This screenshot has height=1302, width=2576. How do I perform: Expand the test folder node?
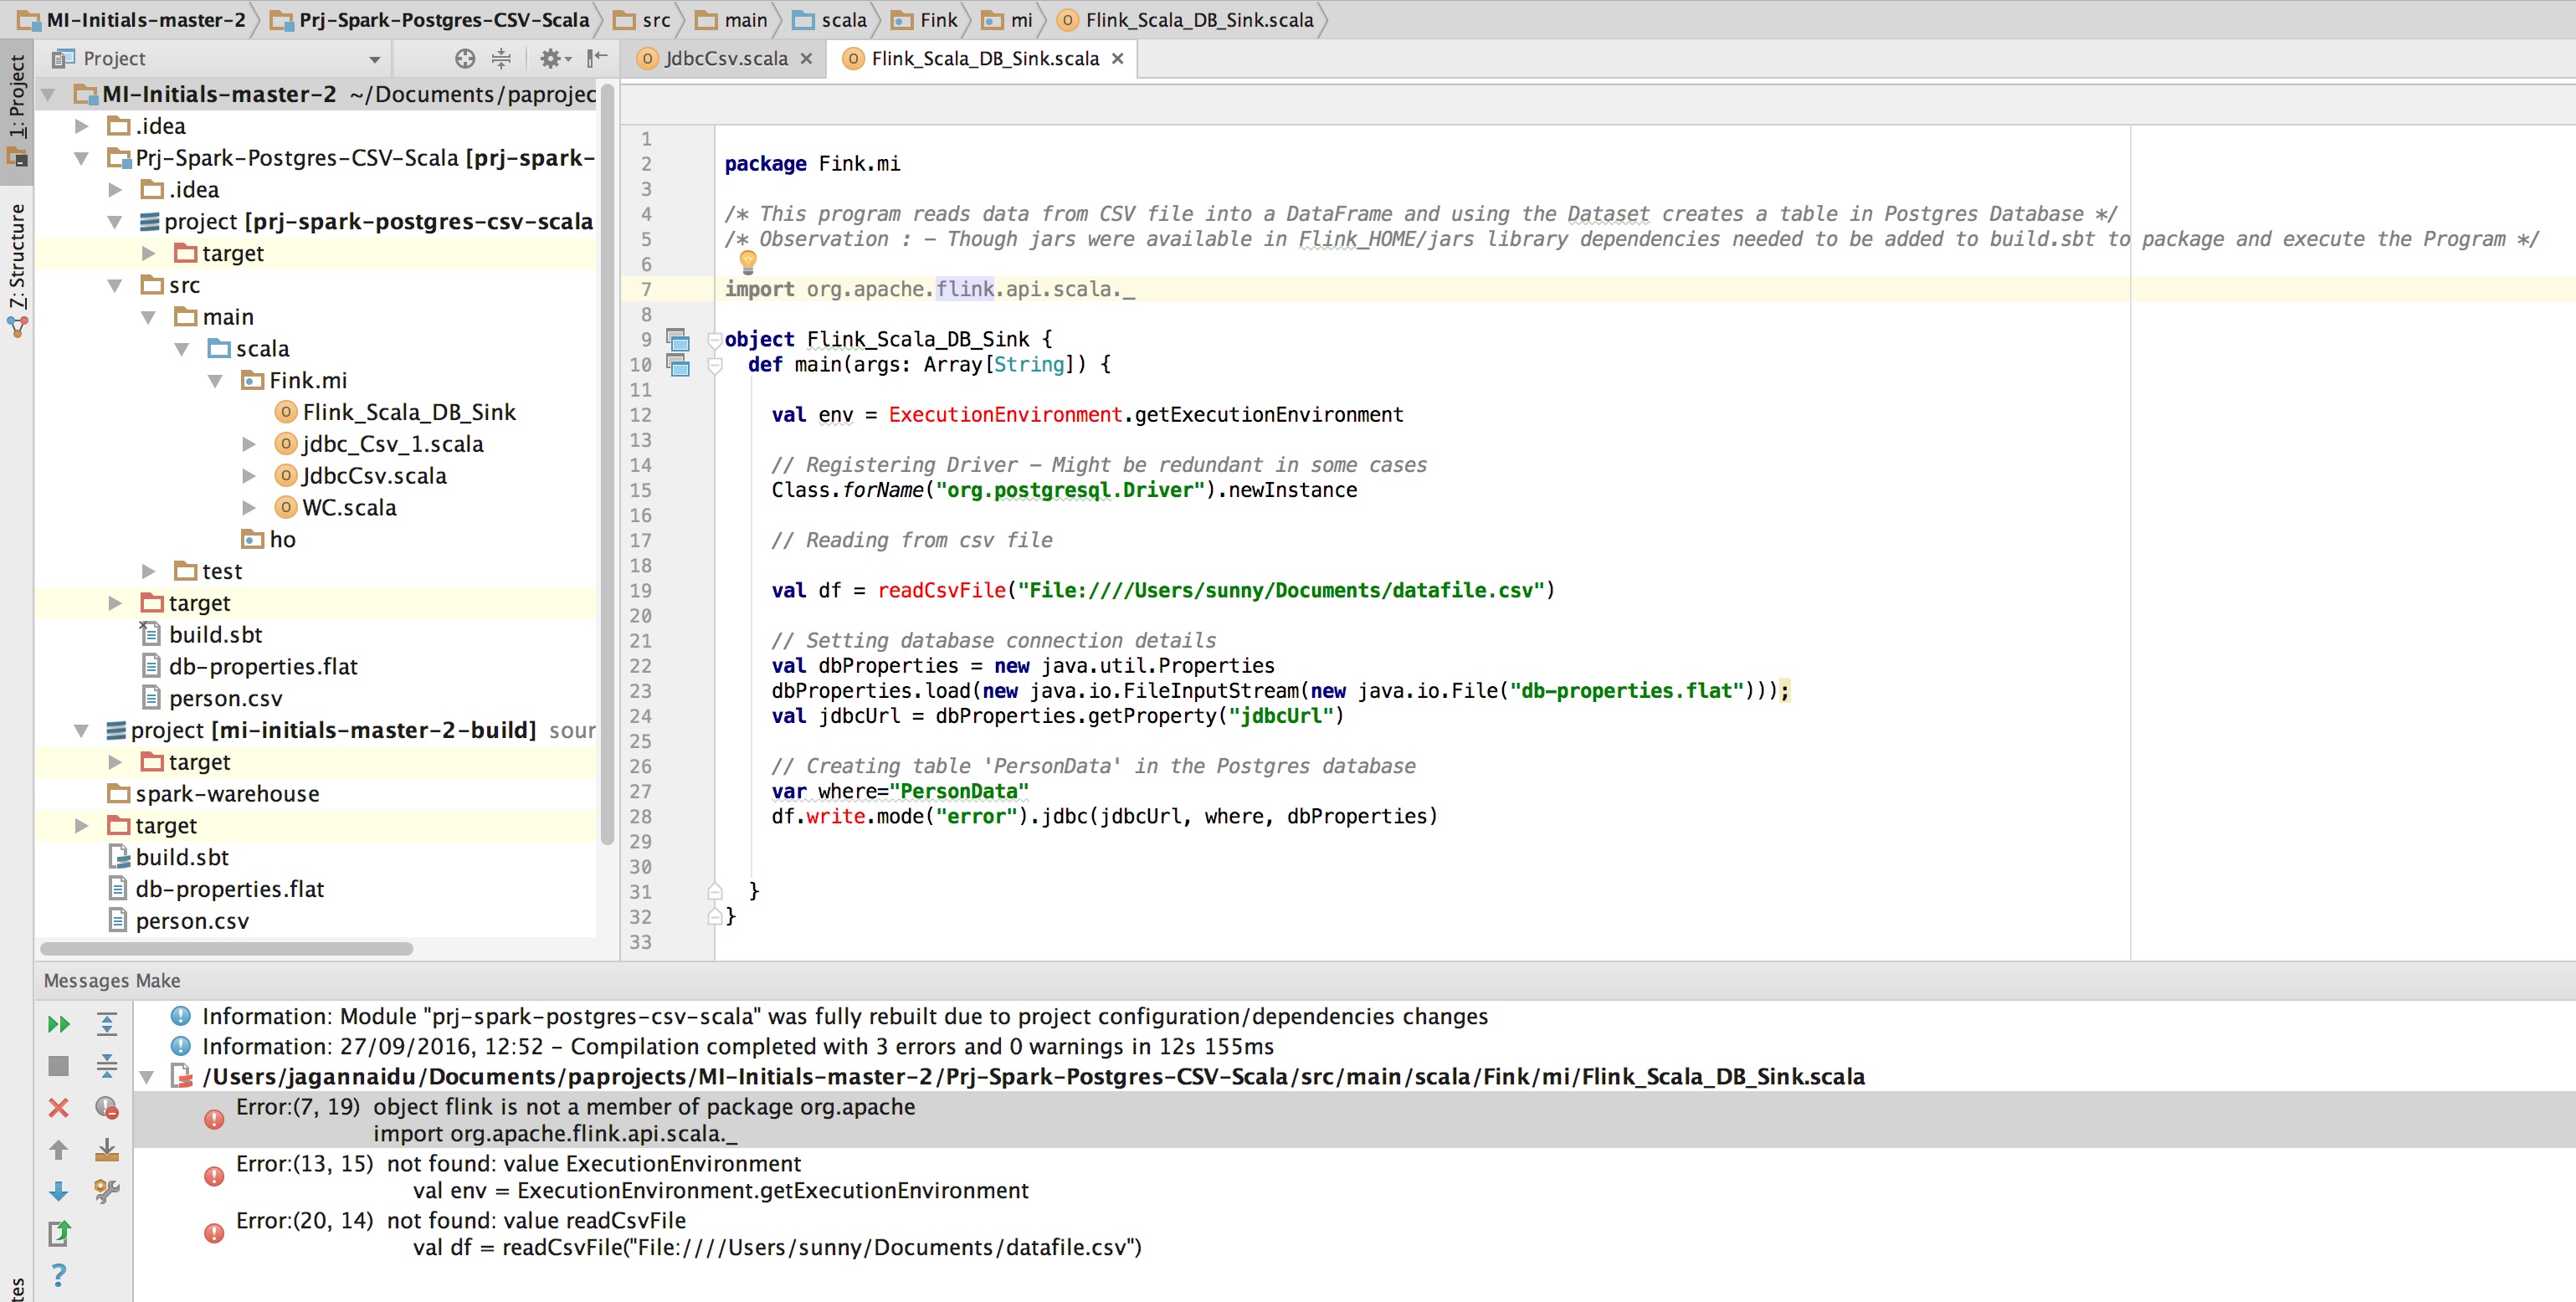click(x=148, y=572)
